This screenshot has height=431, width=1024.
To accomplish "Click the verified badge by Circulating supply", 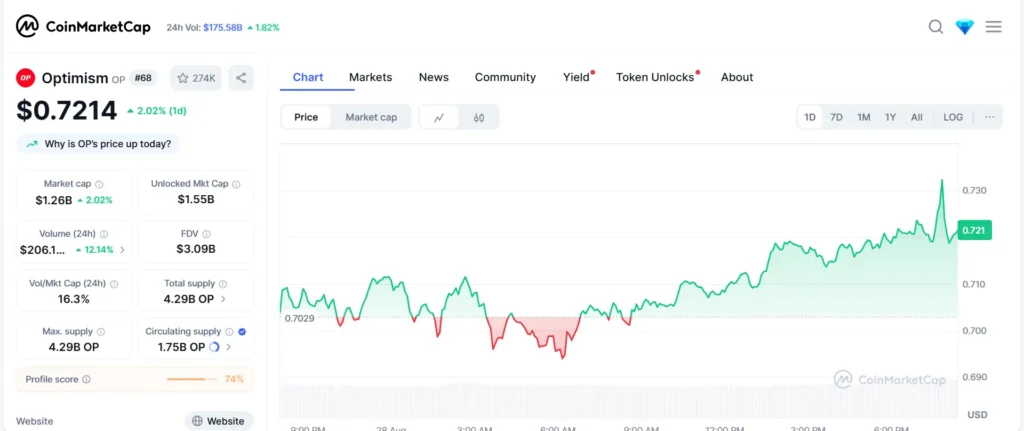I will [x=242, y=332].
